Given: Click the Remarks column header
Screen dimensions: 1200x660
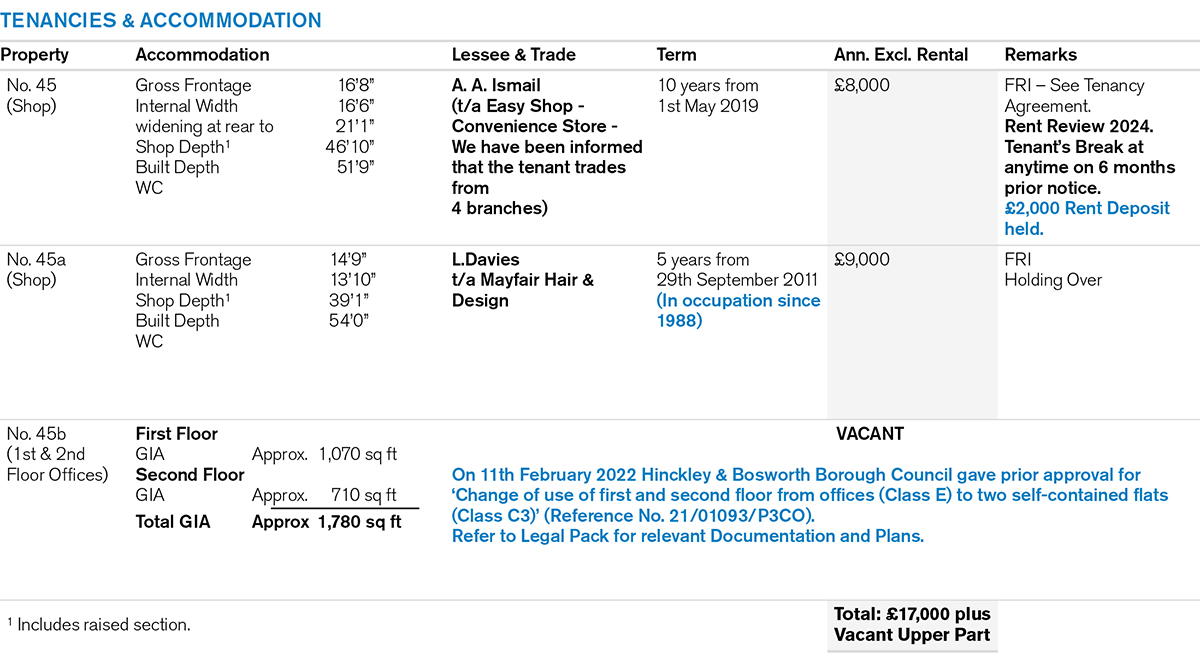Looking at the screenshot, I should pyautogui.click(x=1040, y=55).
